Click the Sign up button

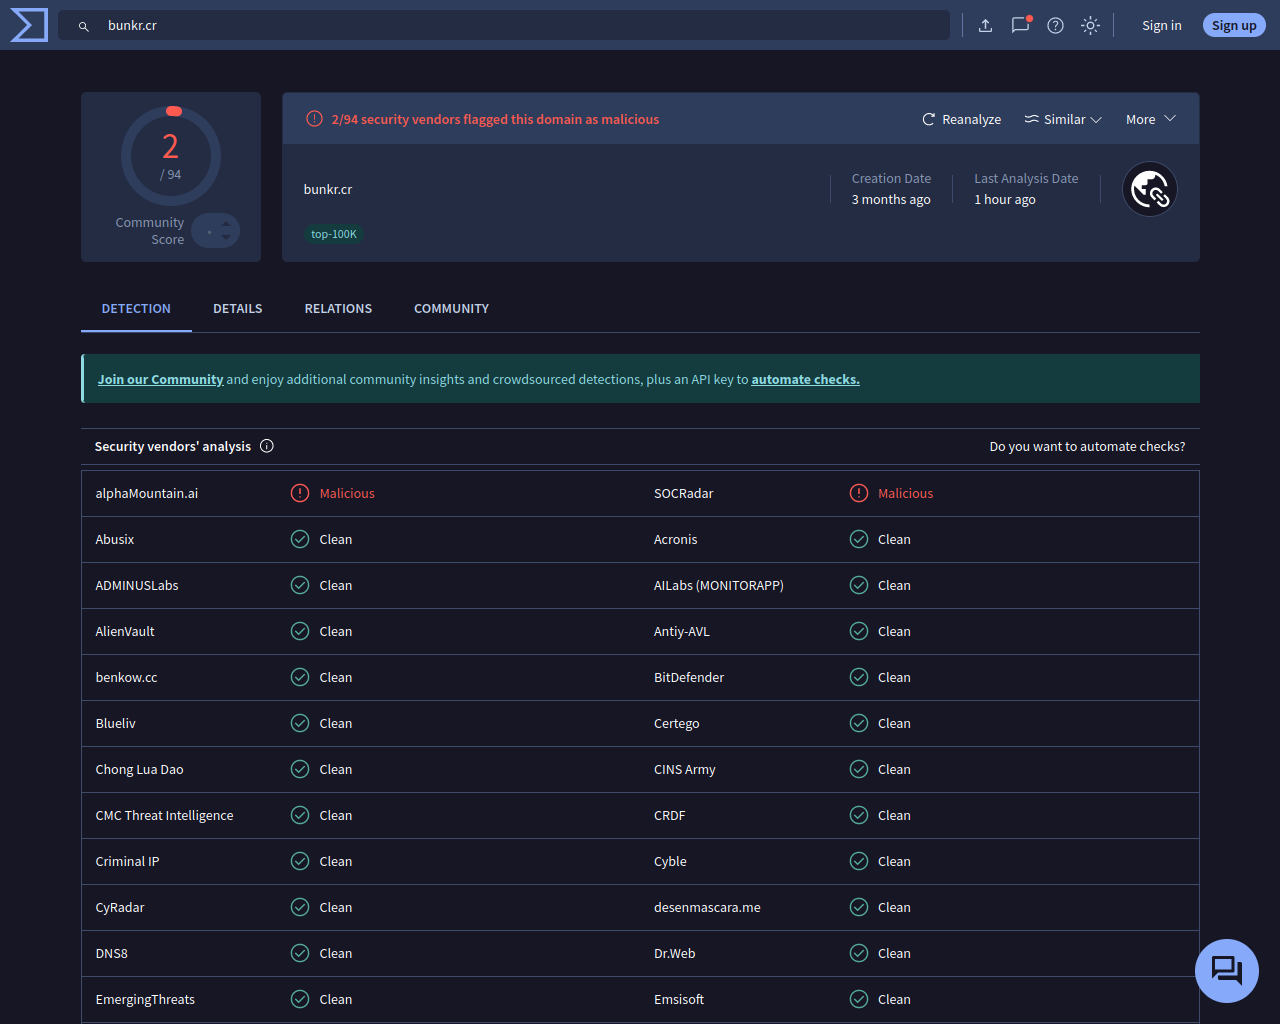pos(1234,26)
